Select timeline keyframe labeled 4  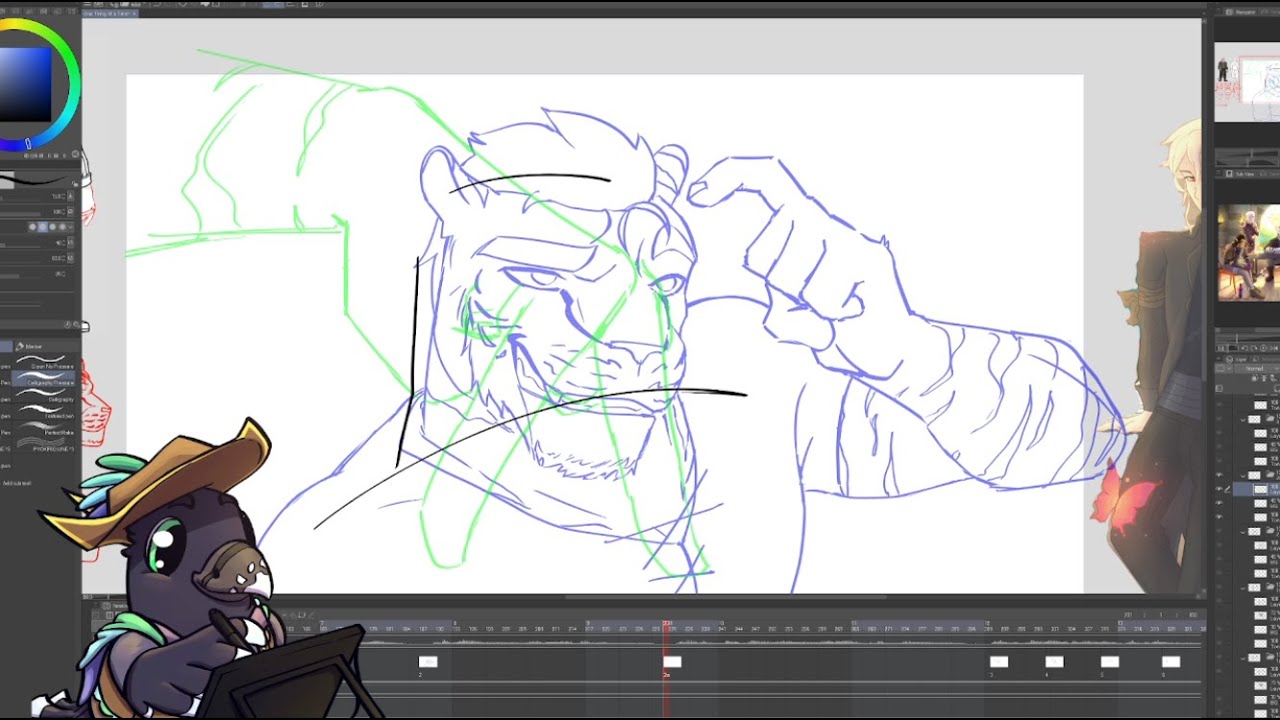[x=1054, y=662]
